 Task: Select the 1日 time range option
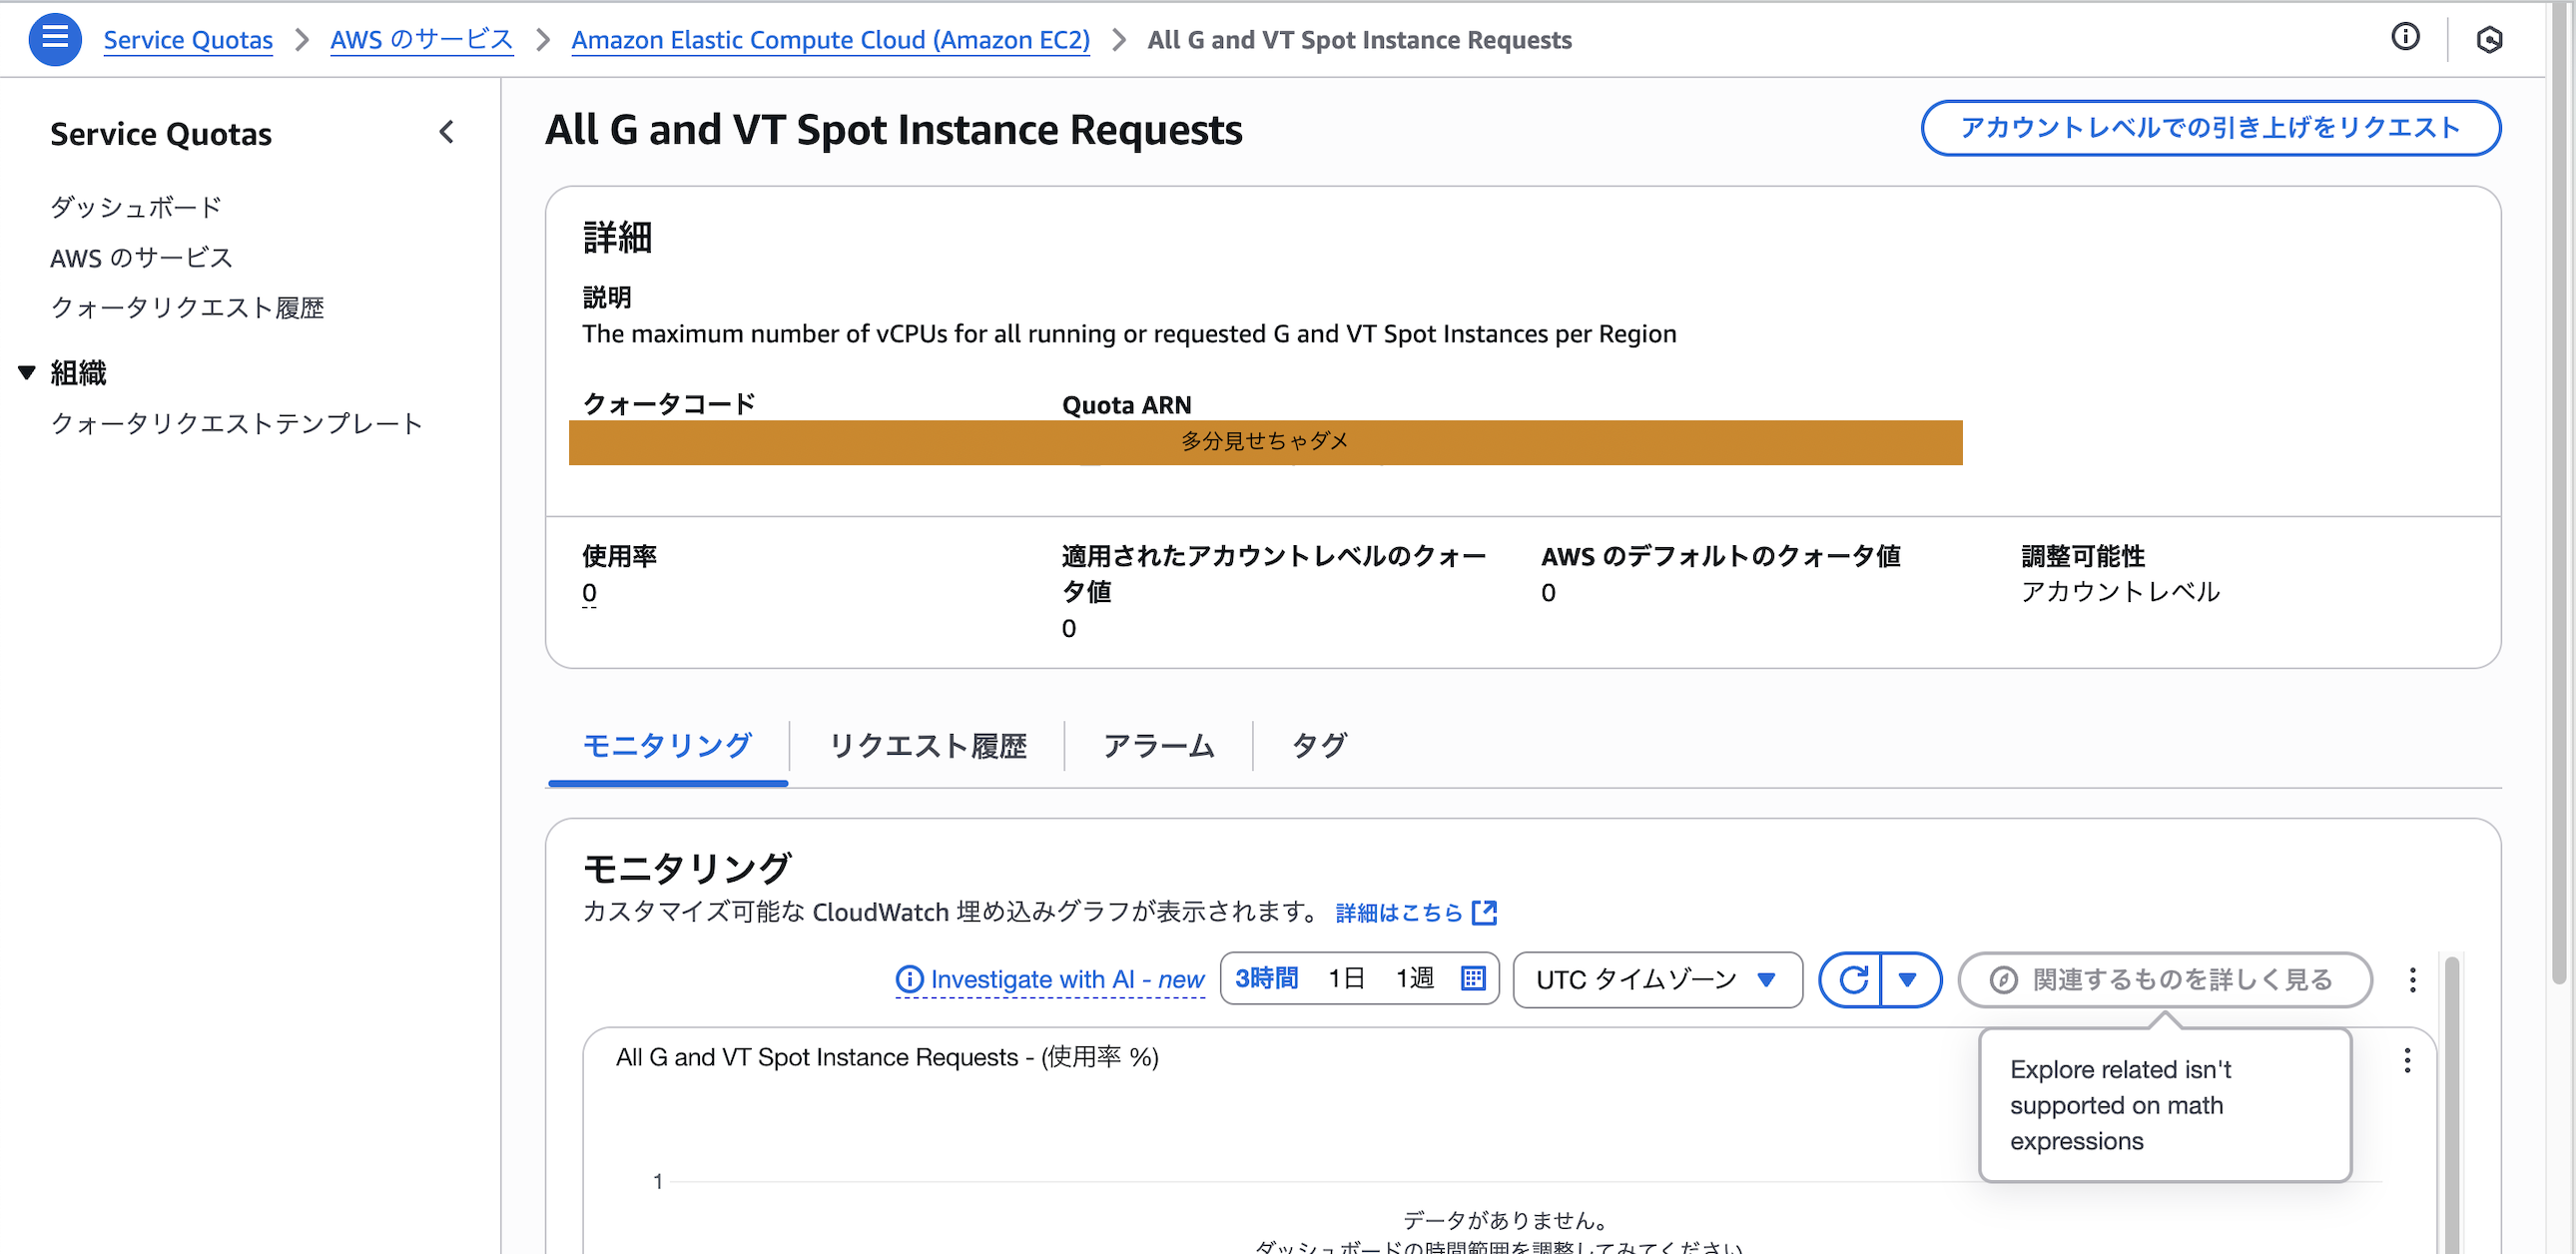[x=1346, y=978]
